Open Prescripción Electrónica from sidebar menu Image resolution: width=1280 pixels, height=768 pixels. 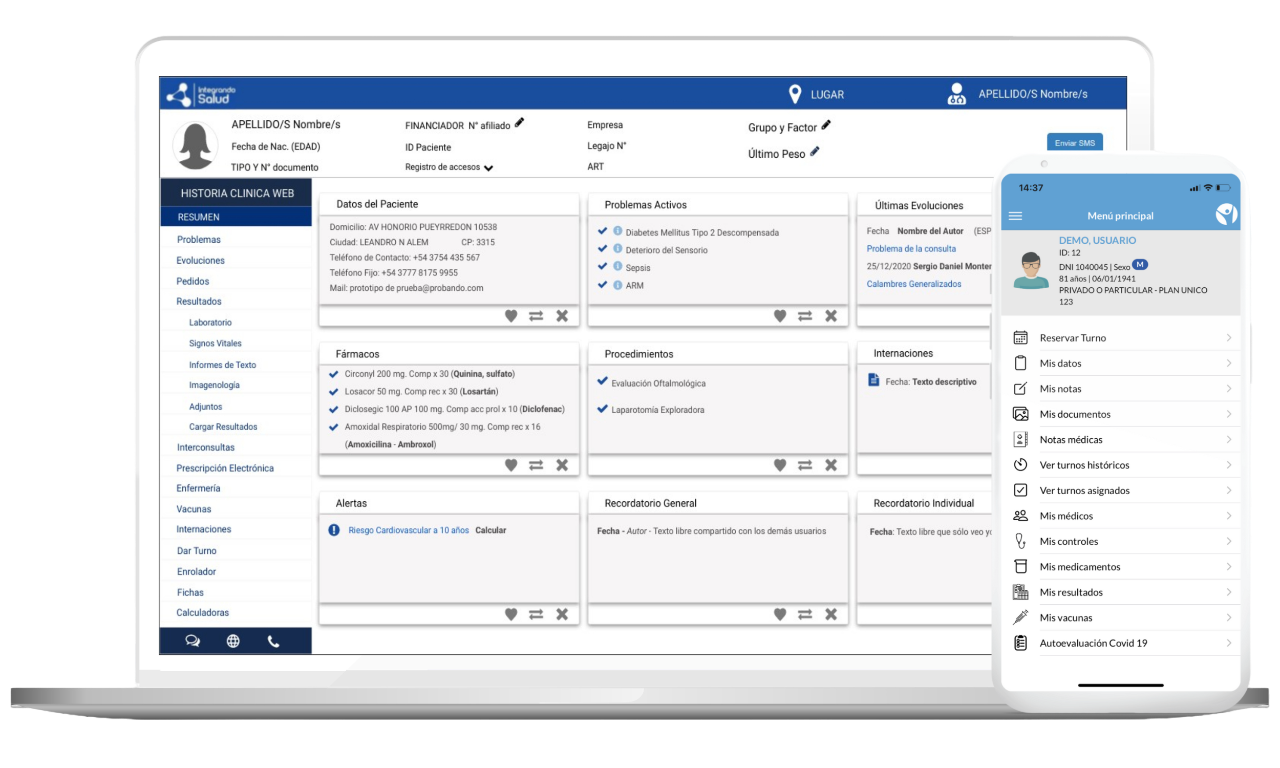[x=225, y=468]
